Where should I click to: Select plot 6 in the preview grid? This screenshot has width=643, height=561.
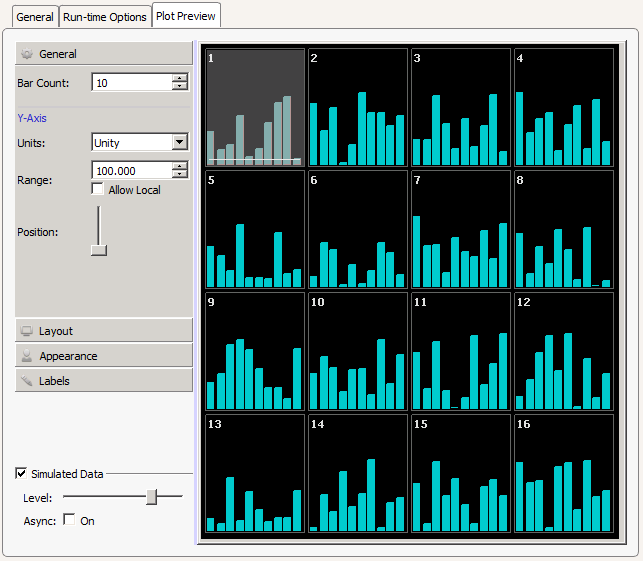pos(358,229)
